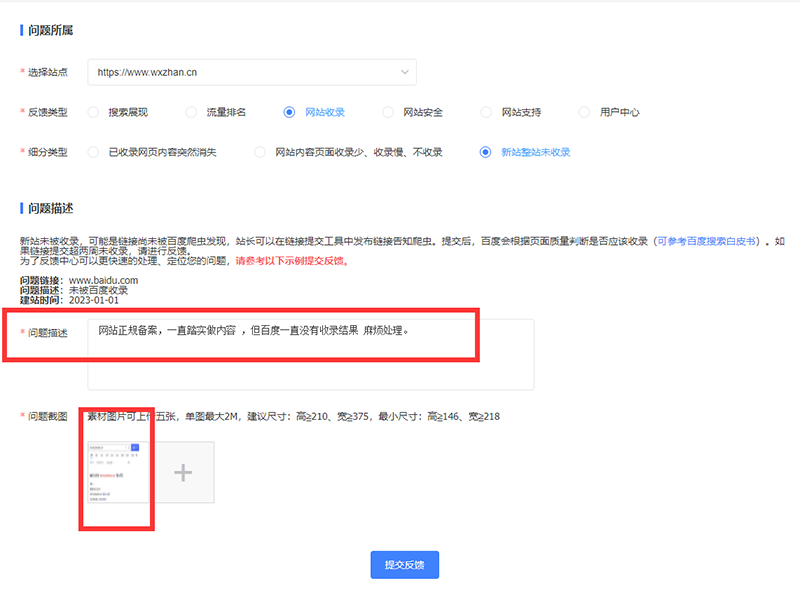This screenshot has width=800, height=595.
Task: Click the 问题描述 section heading
Action: [x=51, y=208]
